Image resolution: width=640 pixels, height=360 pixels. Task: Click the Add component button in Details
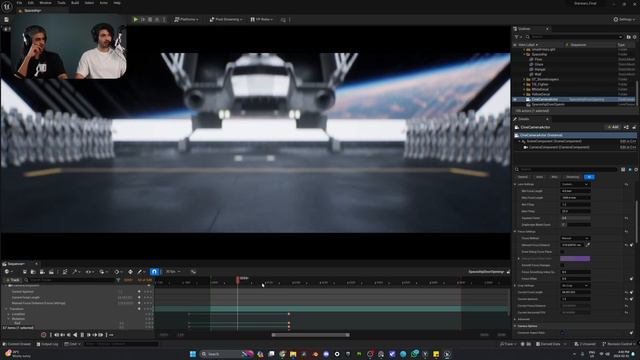[x=612, y=127]
